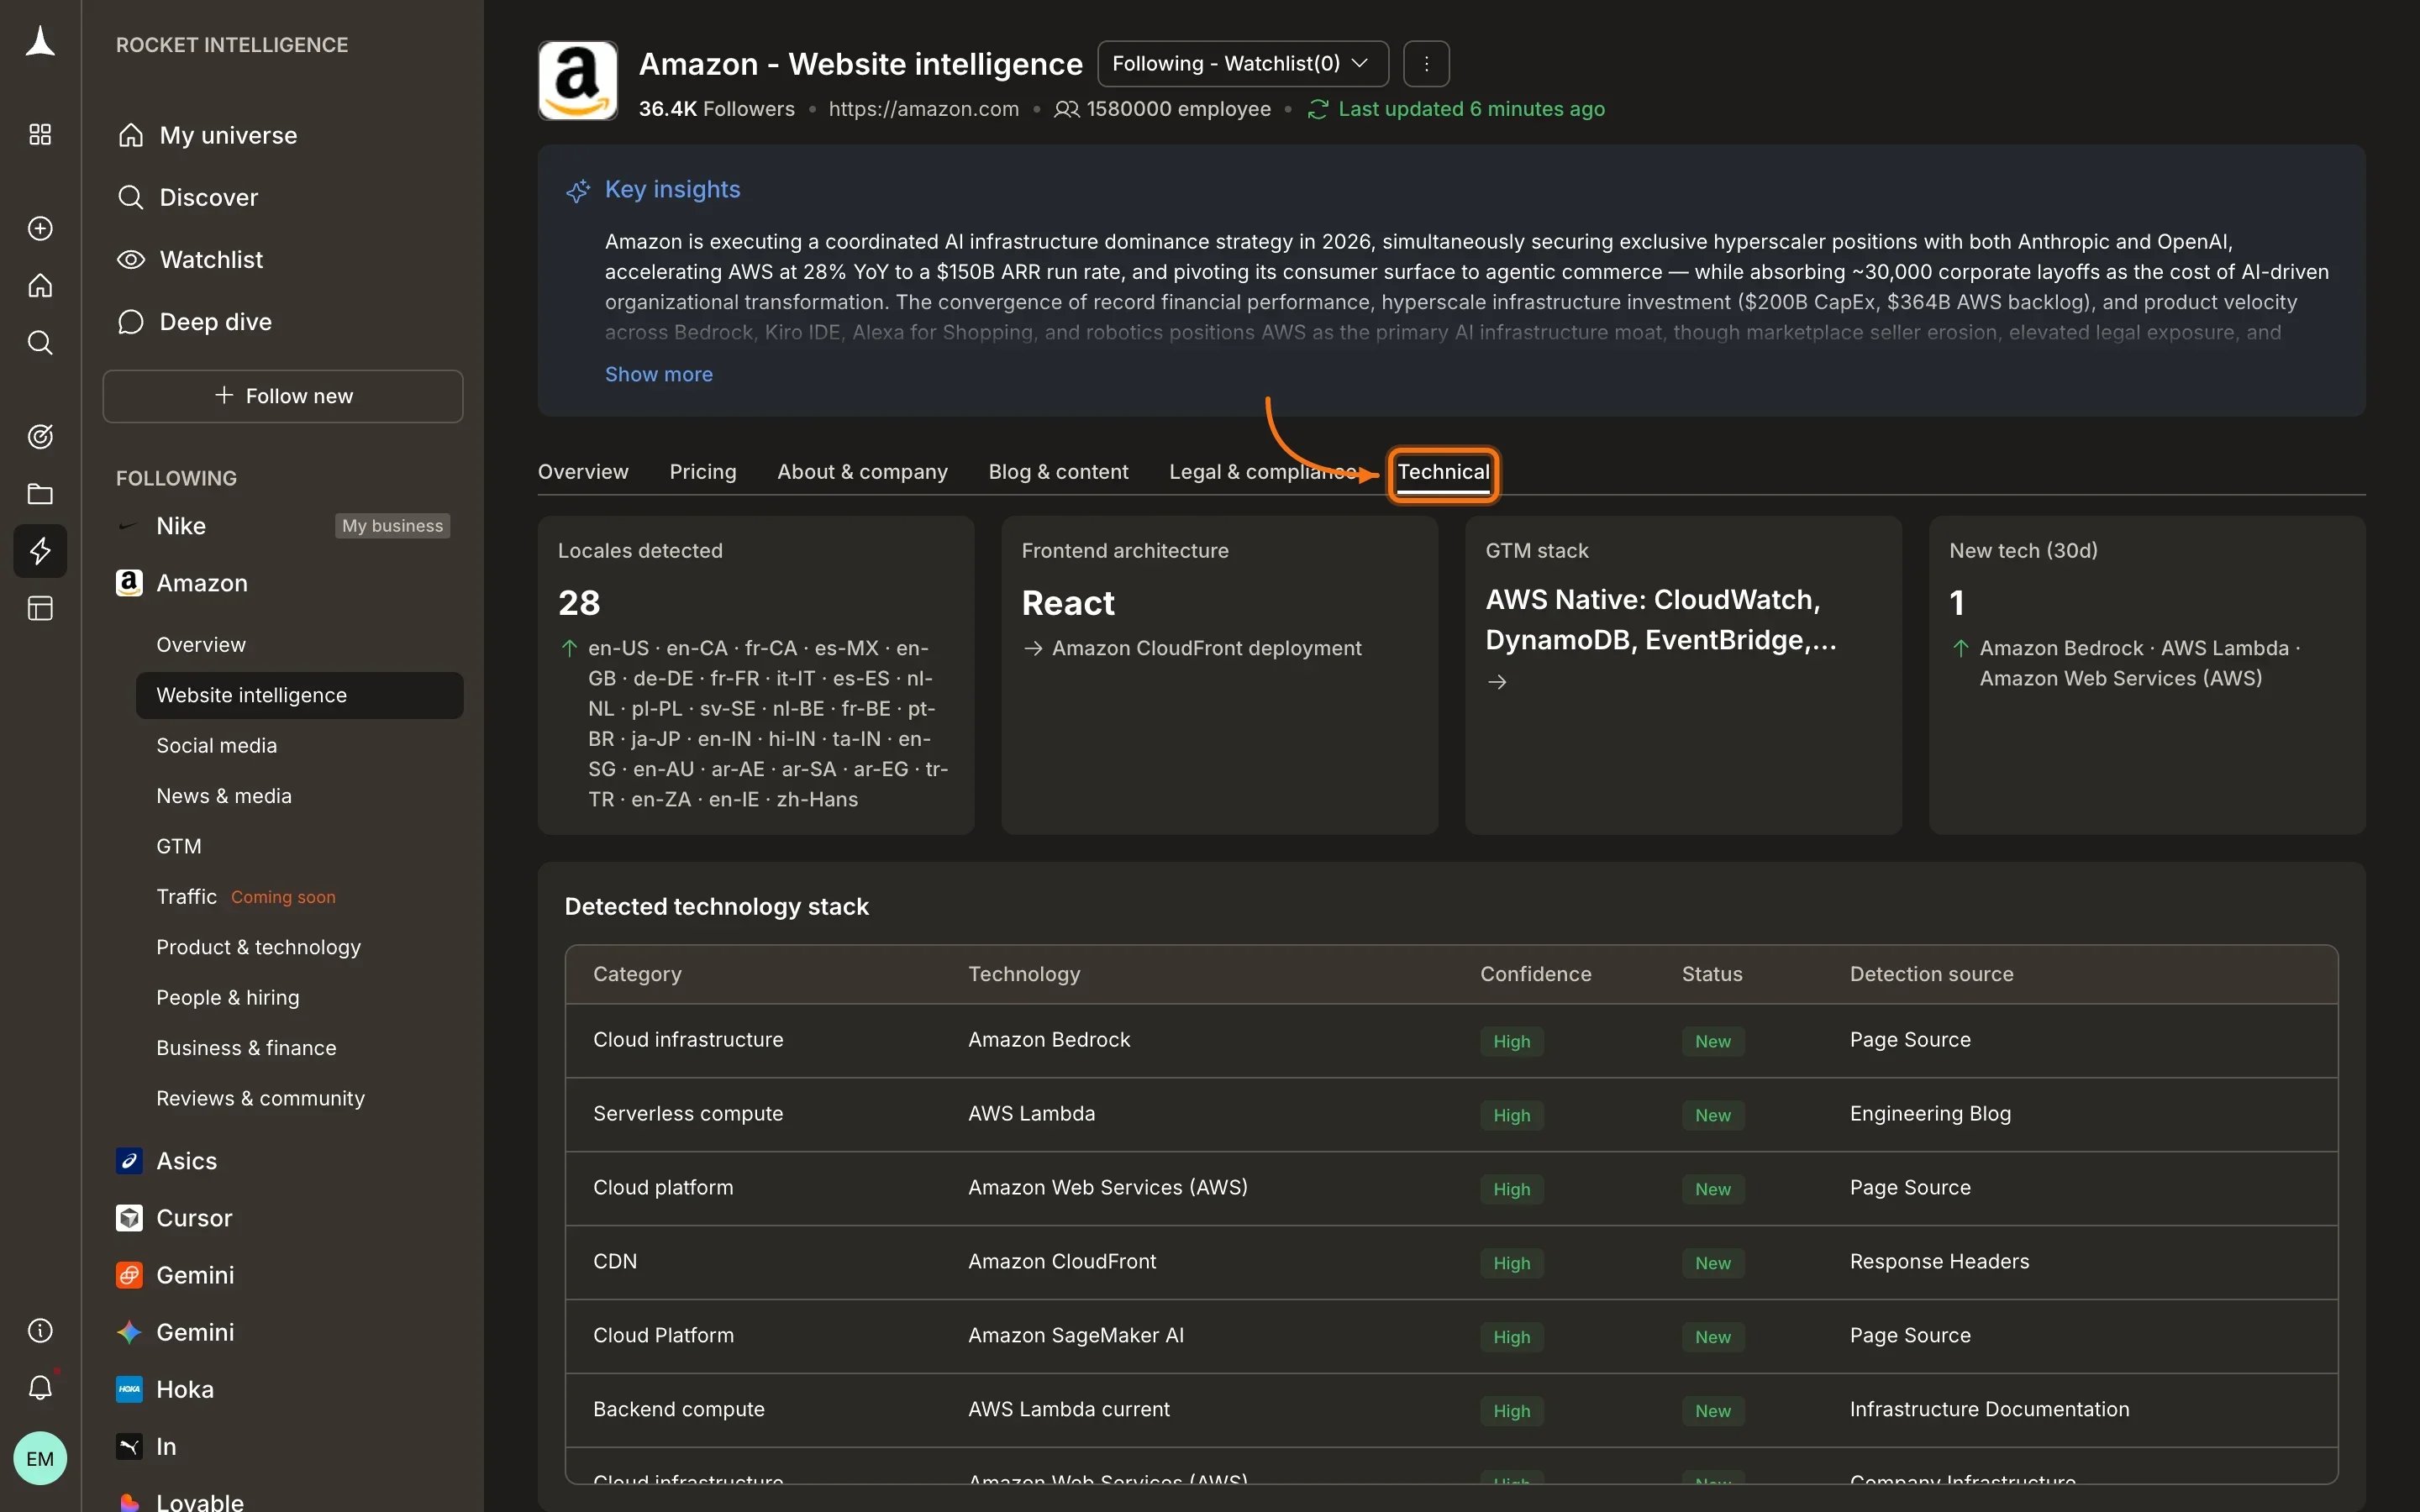Open the three-dot more options button

point(1426,64)
